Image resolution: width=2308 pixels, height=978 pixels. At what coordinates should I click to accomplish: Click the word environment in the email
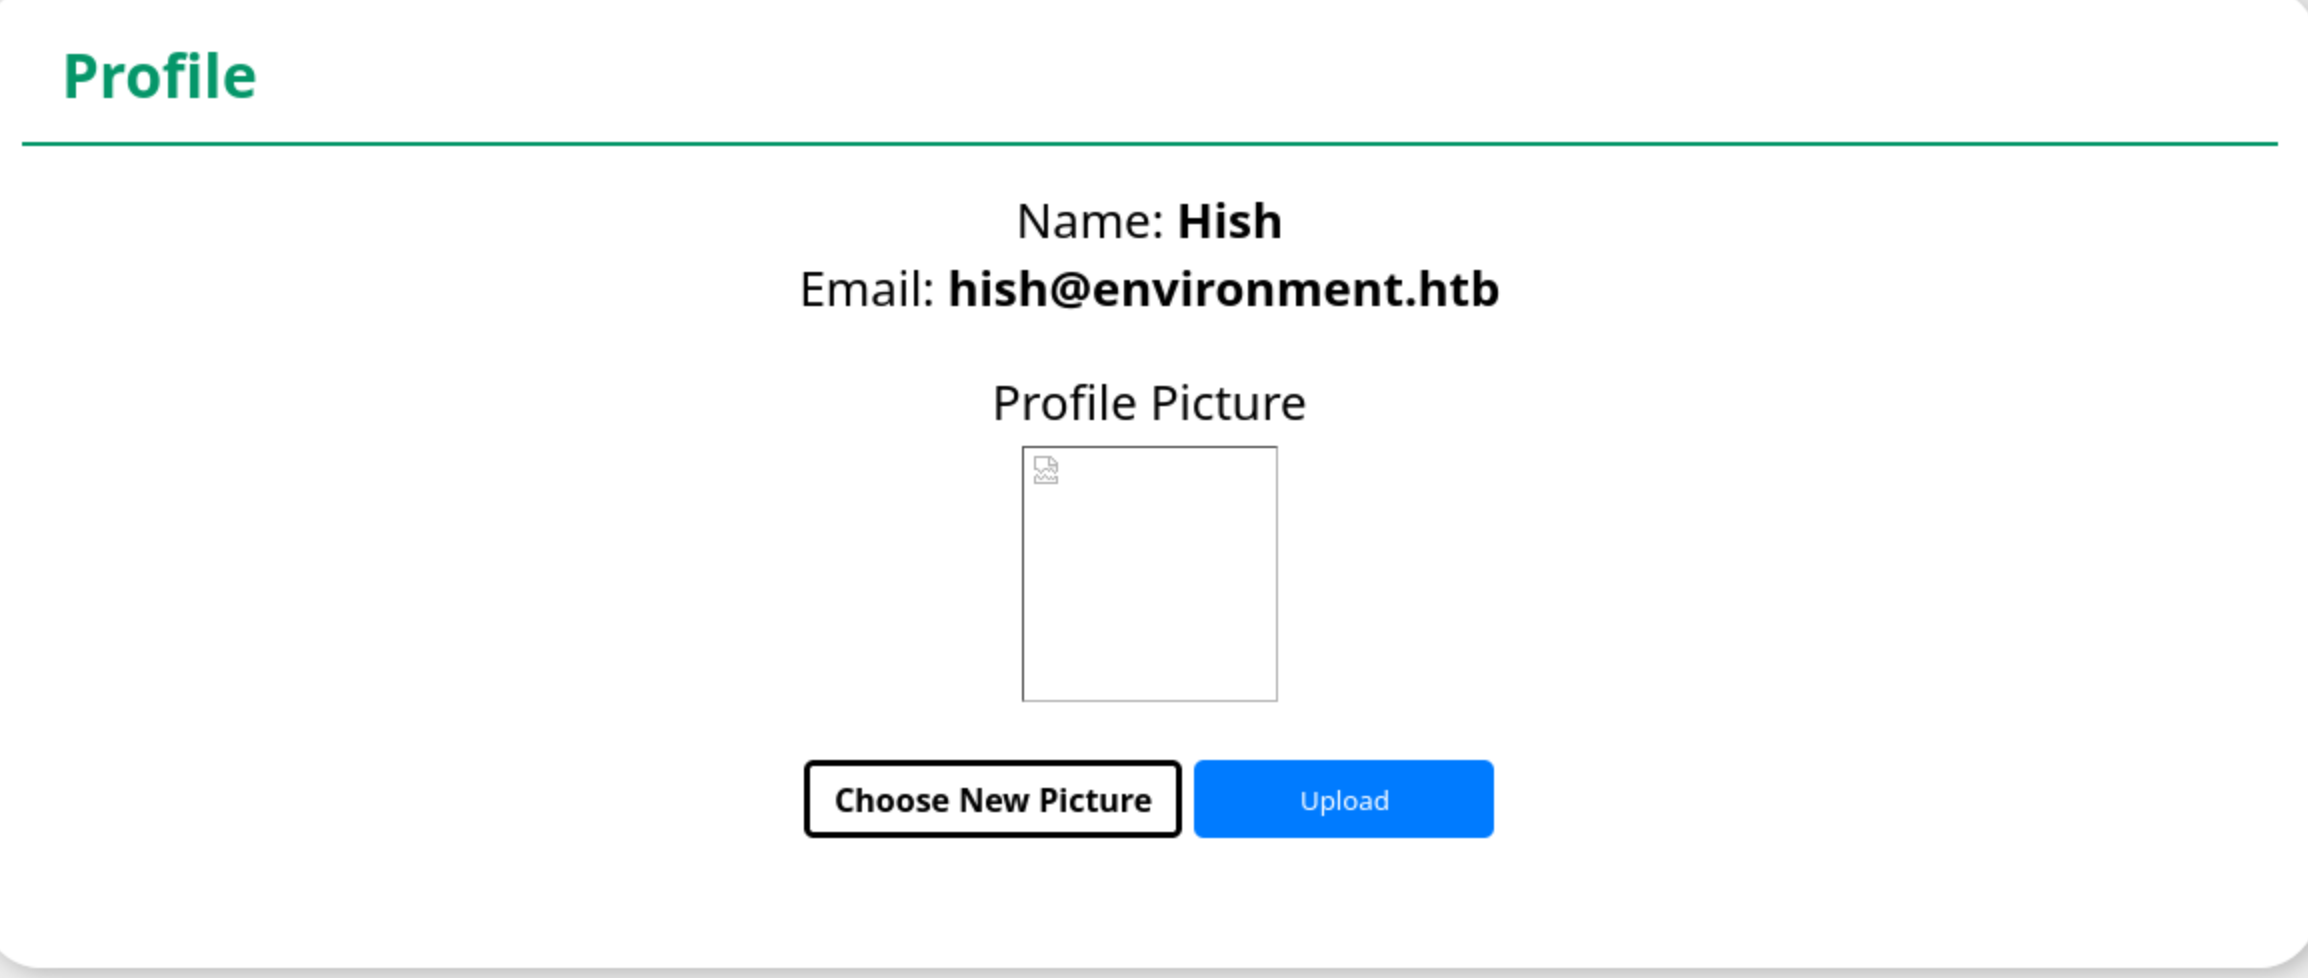point(1250,290)
